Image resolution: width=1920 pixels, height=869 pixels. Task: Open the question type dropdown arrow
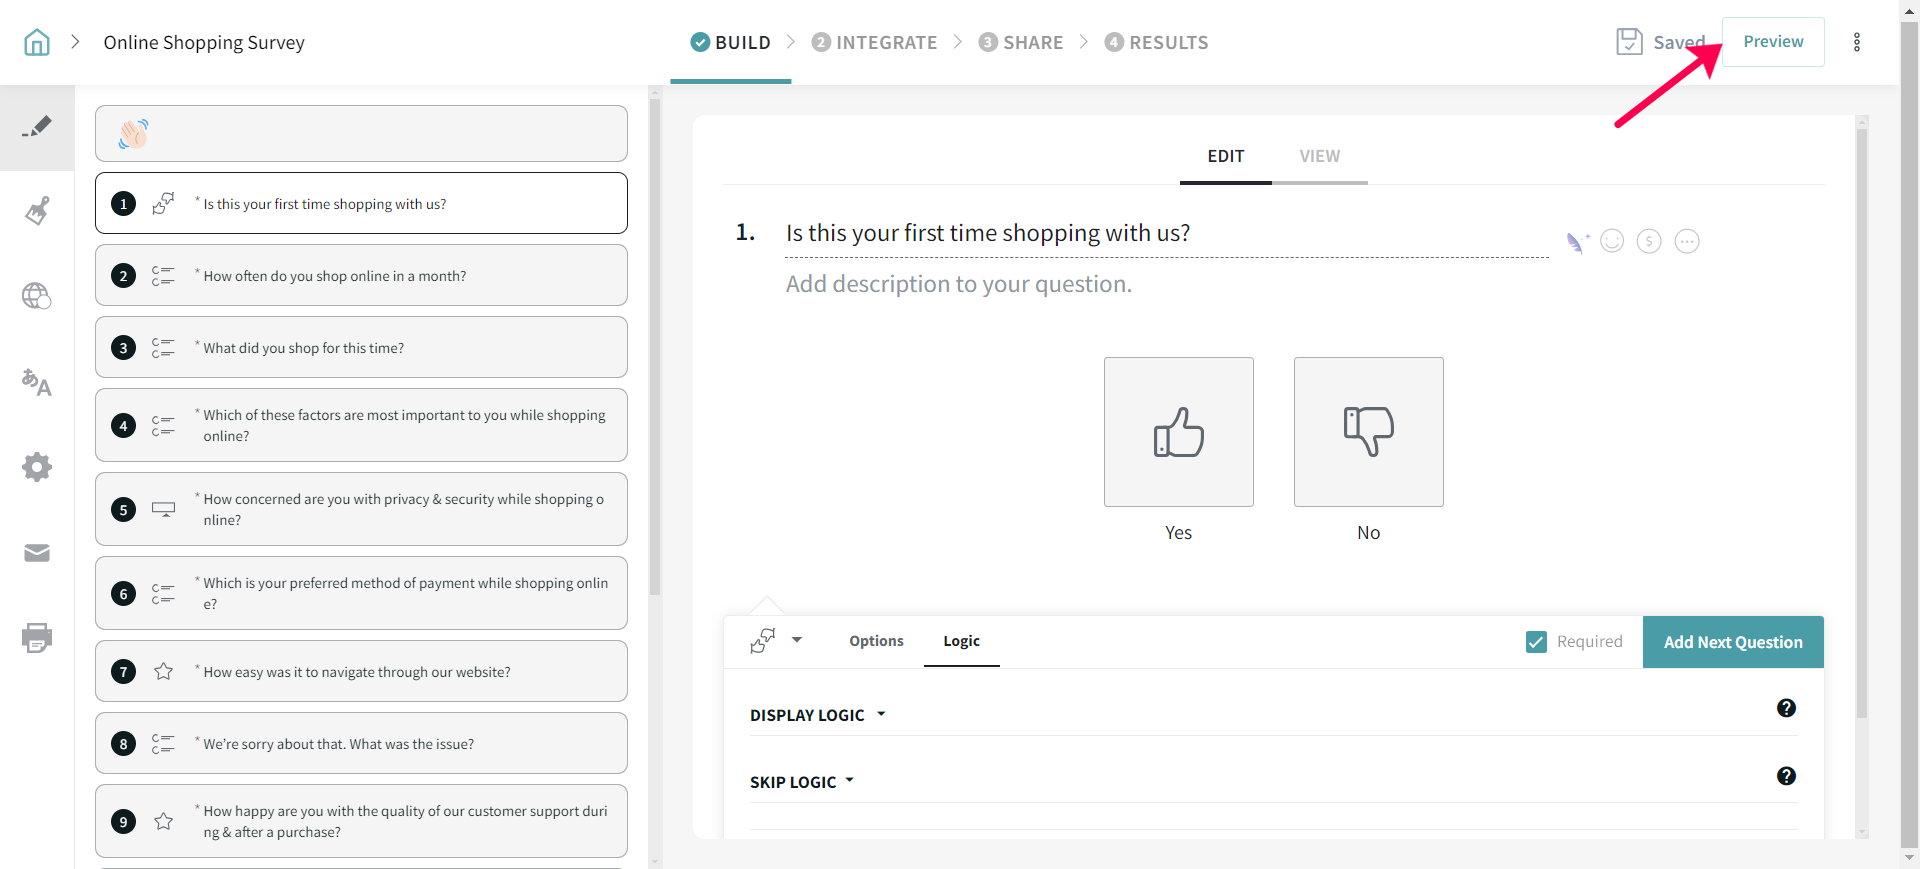tap(797, 640)
